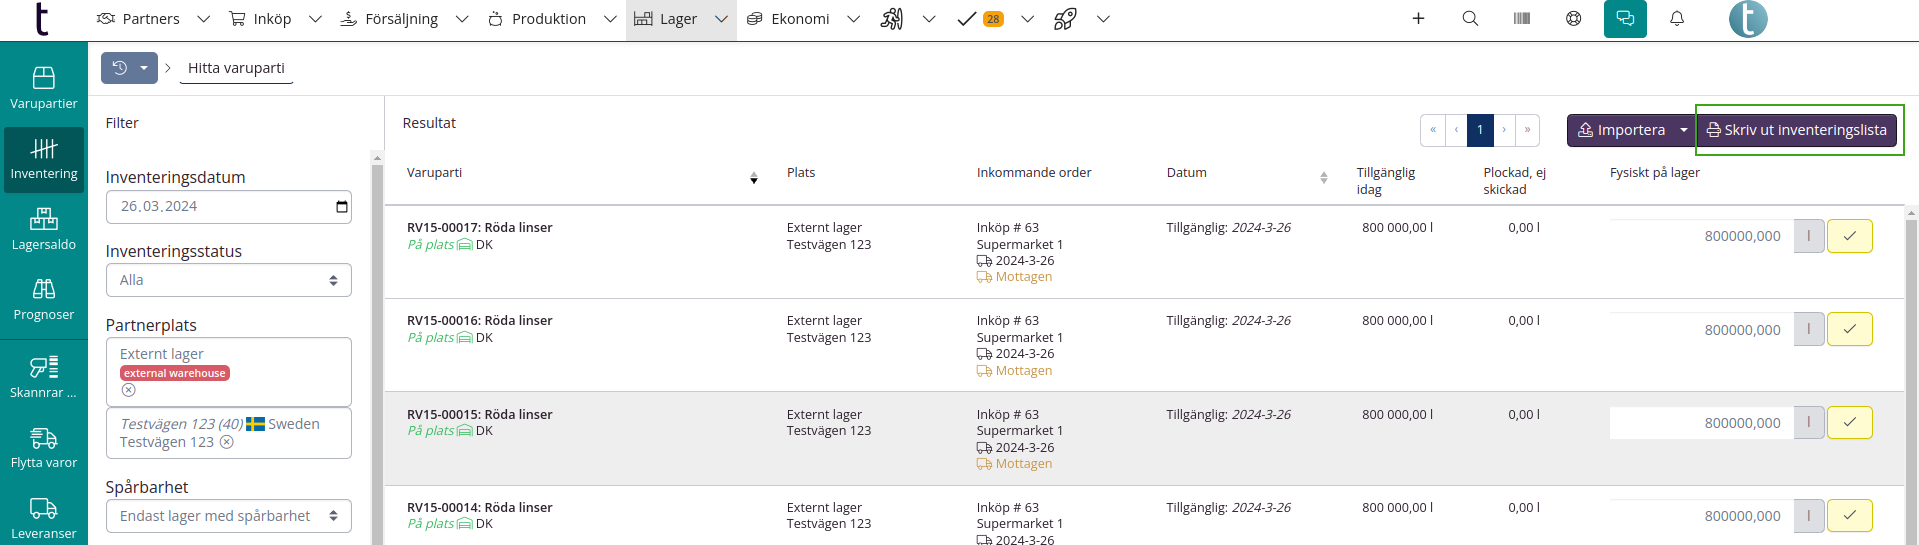Remove the Testvägen 123 filter tag
This screenshot has height=545, width=1919.
point(227,442)
